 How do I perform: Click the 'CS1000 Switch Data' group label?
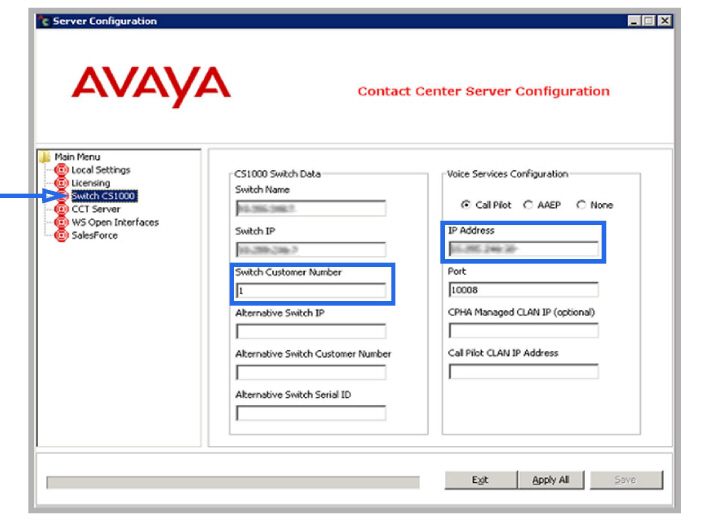[278, 174]
